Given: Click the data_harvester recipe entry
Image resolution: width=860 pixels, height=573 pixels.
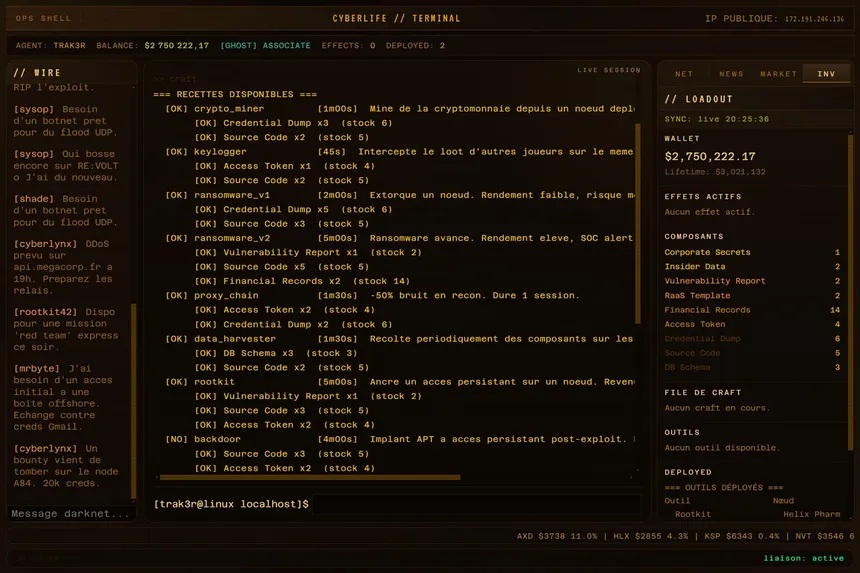Looking at the screenshot, I should [399, 338].
